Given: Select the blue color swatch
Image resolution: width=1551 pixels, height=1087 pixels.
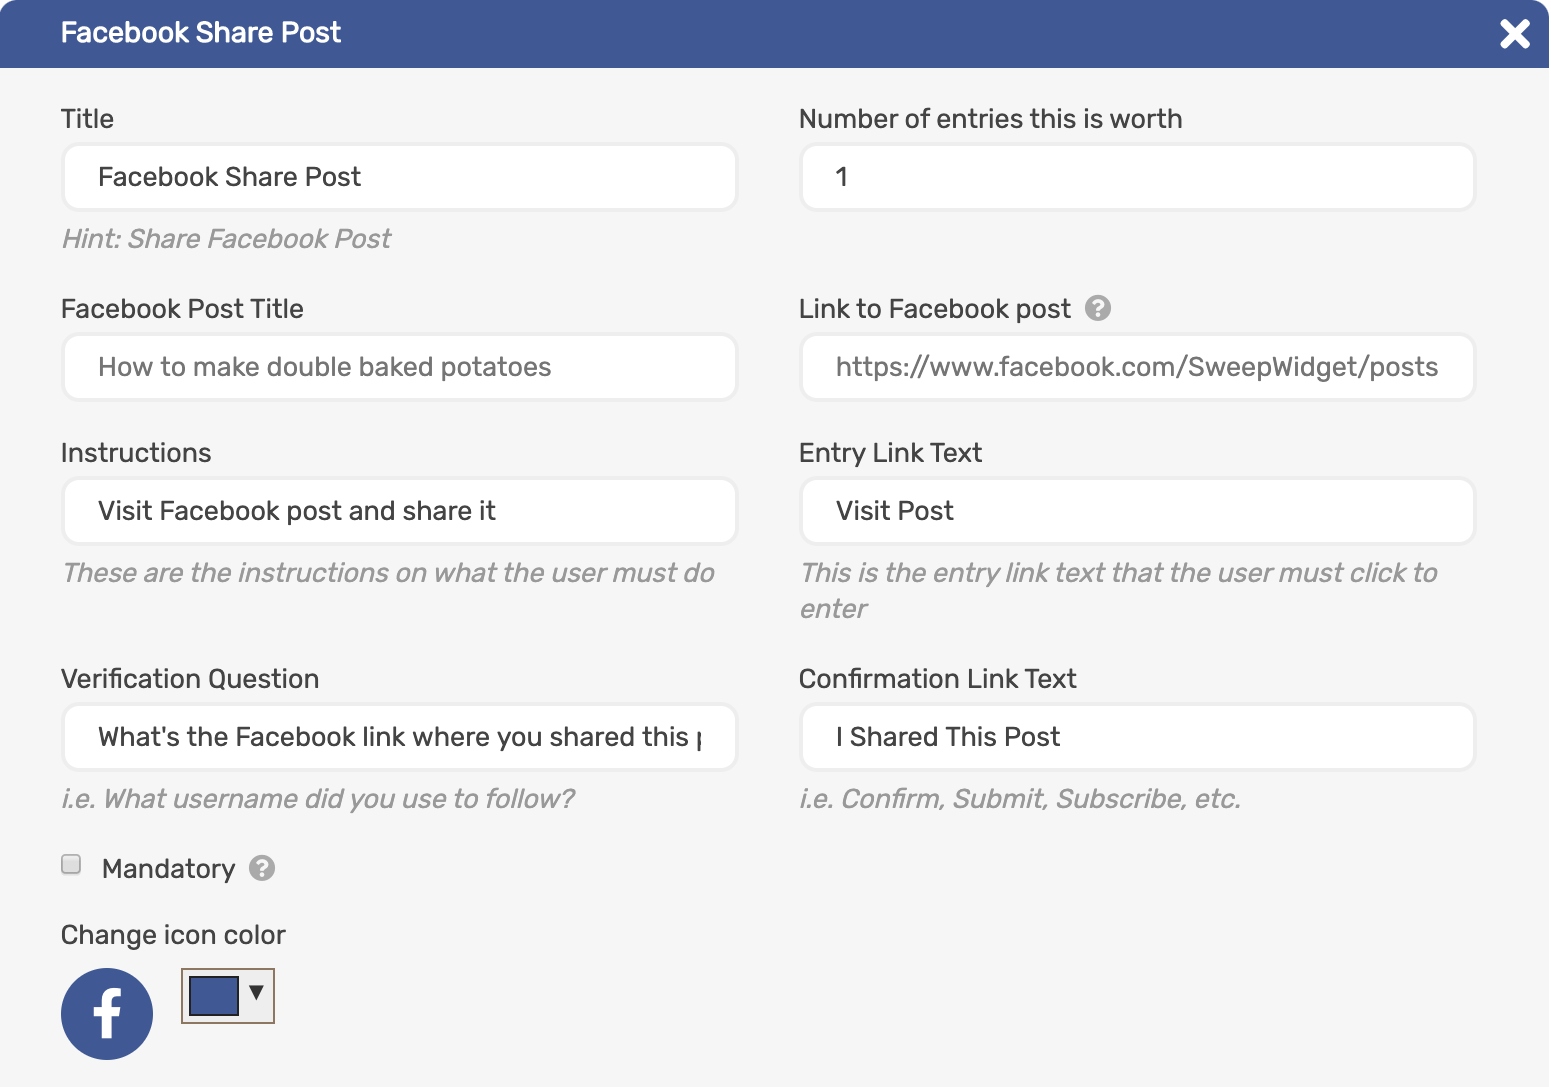Looking at the screenshot, I should pyautogui.click(x=212, y=995).
